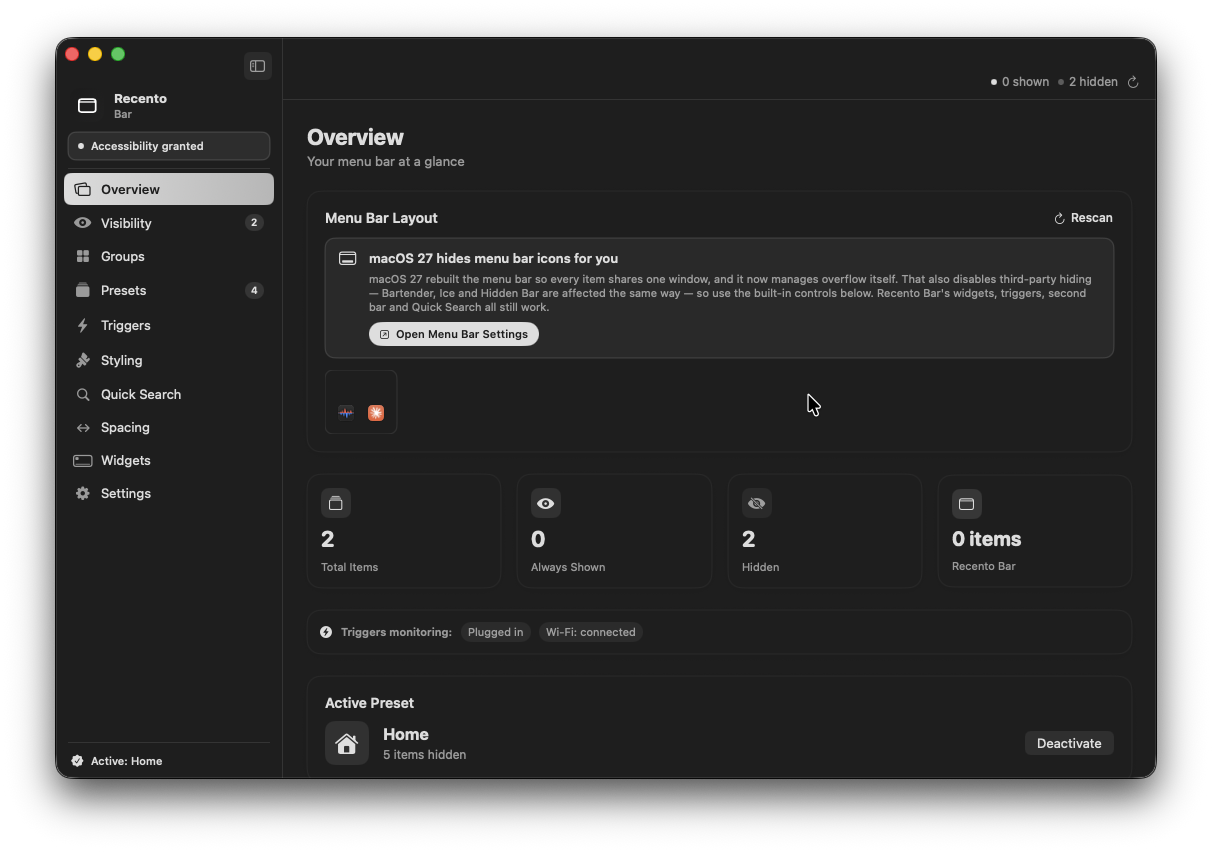Click the refresh icon next to 2 hidden
This screenshot has width=1212, height=852.
[1133, 82]
